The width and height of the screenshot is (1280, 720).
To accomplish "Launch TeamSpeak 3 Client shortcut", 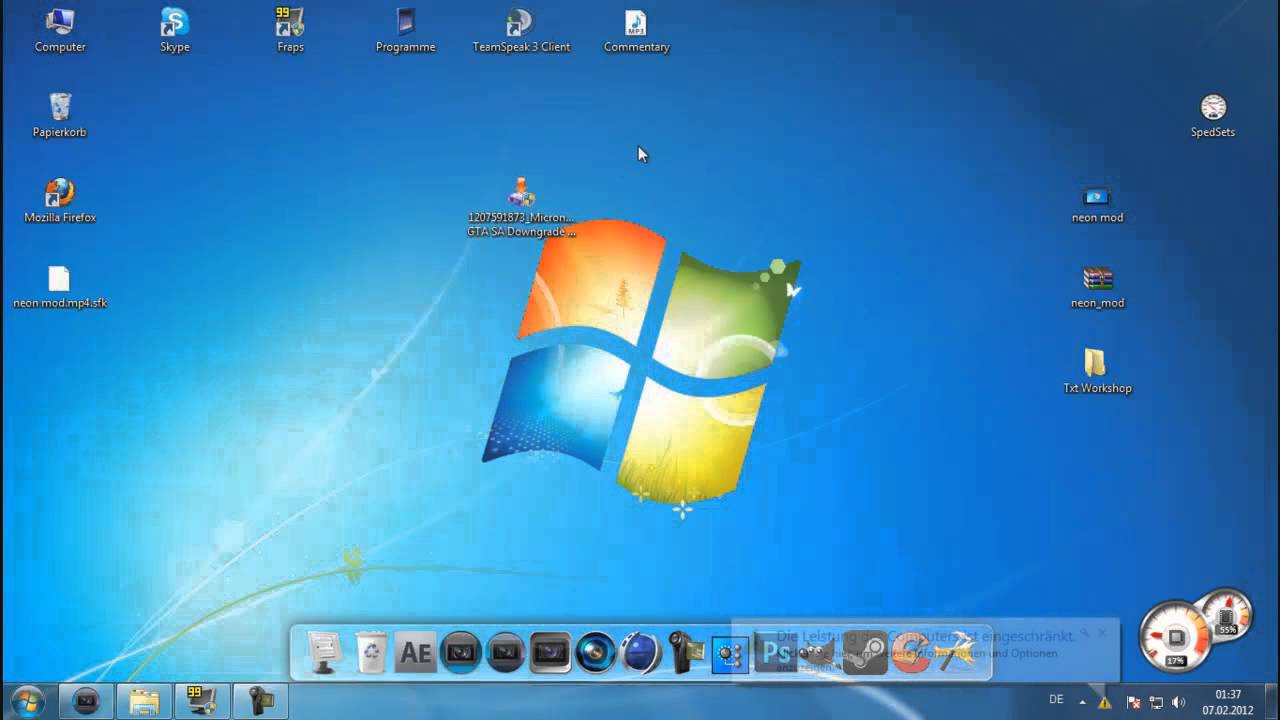I will pos(521,30).
